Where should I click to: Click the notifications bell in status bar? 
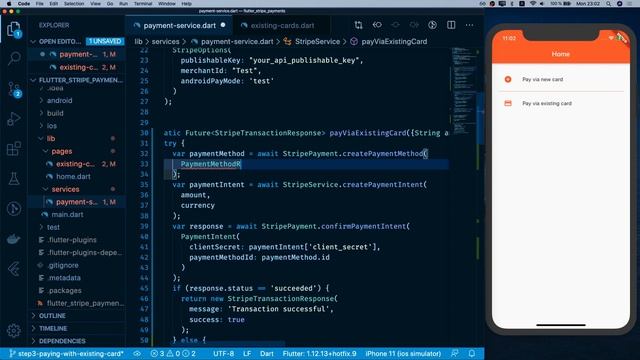tap(471, 353)
